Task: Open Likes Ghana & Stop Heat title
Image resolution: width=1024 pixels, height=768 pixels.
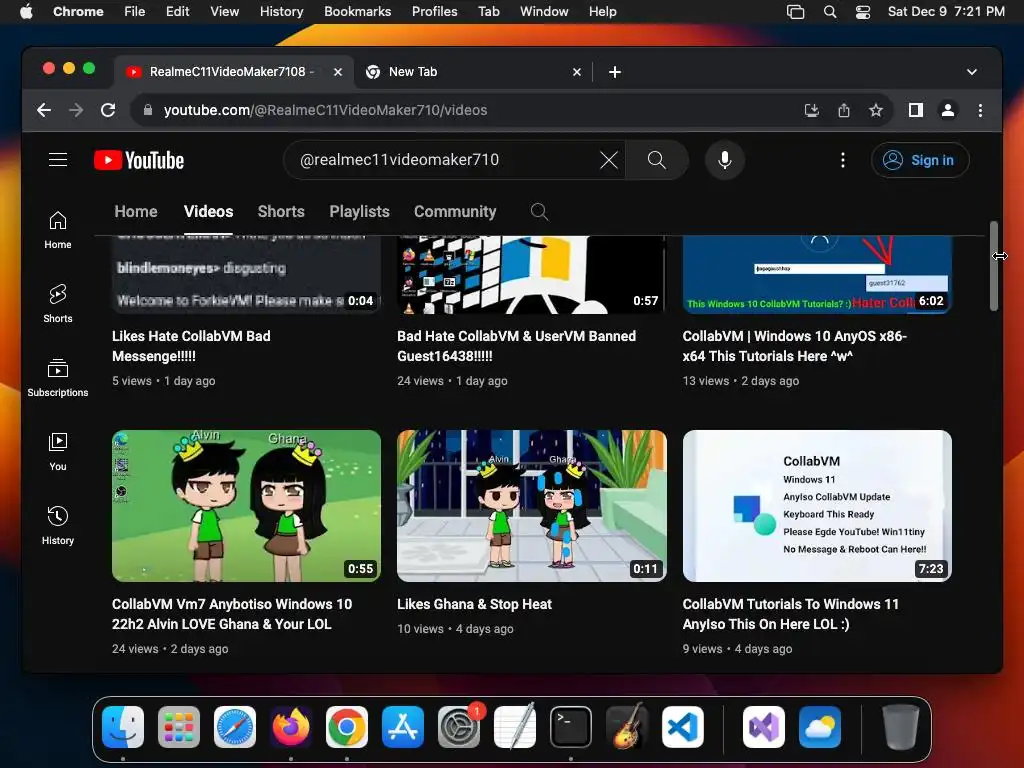Action: coord(475,604)
